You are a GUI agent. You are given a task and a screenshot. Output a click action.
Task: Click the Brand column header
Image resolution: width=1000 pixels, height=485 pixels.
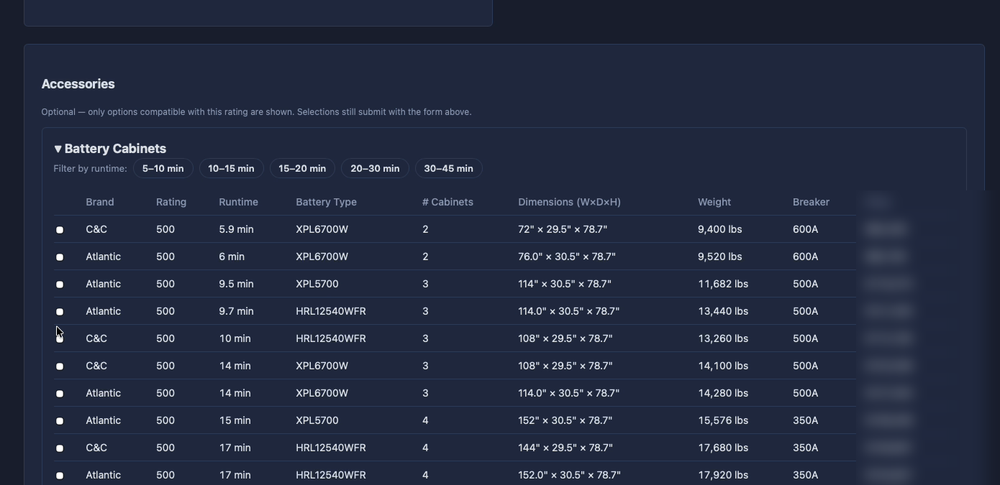coord(99,202)
